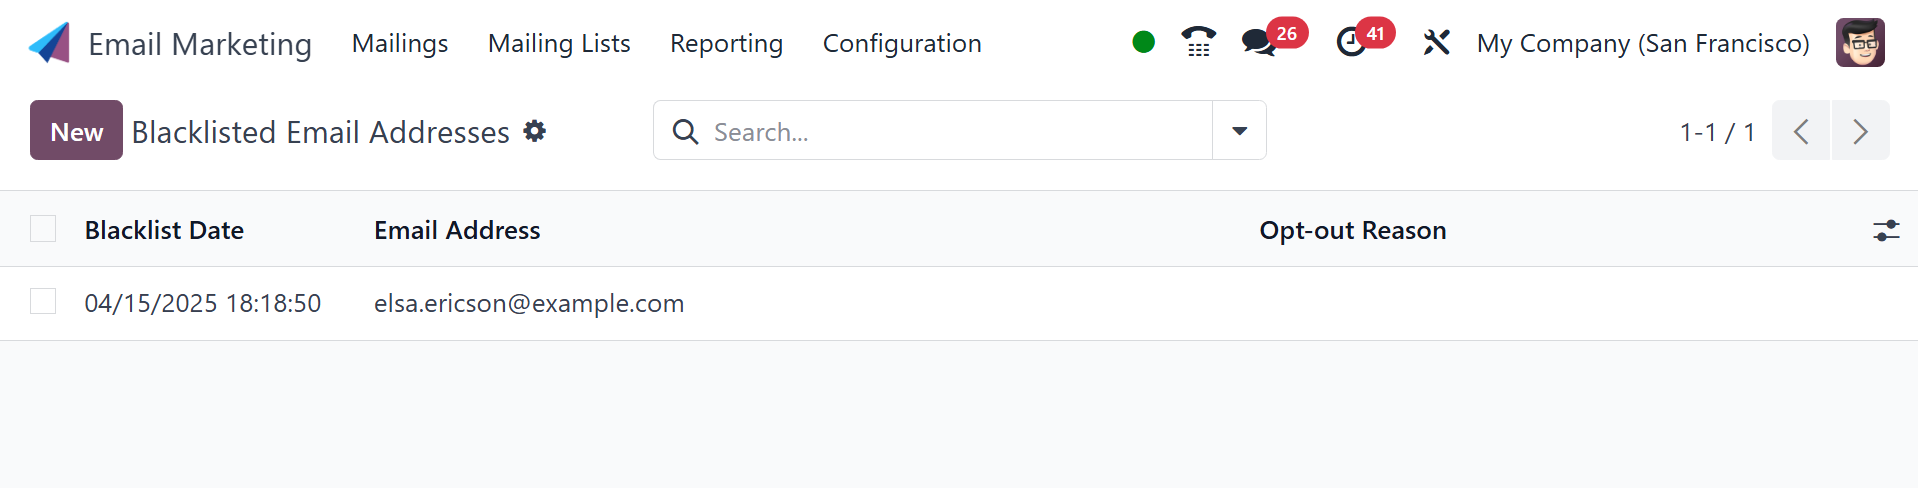Open the Configuration menu

[901, 43]
